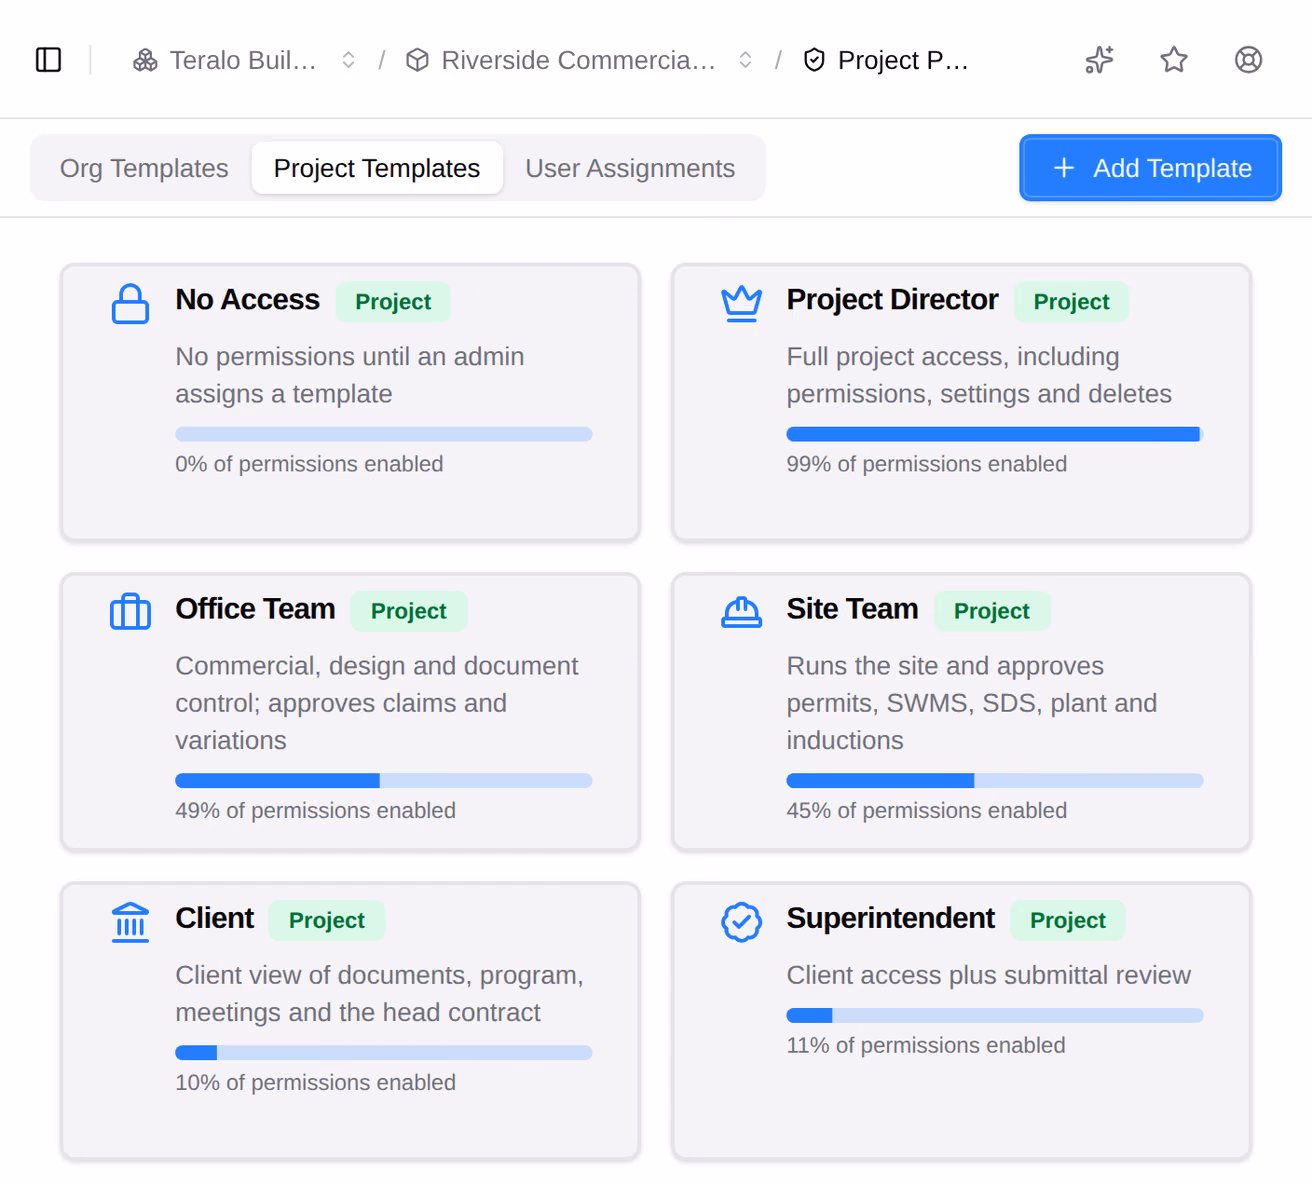Click the Superintendent verified badge icon
1312x1185 pixels.
coord(741,922)
